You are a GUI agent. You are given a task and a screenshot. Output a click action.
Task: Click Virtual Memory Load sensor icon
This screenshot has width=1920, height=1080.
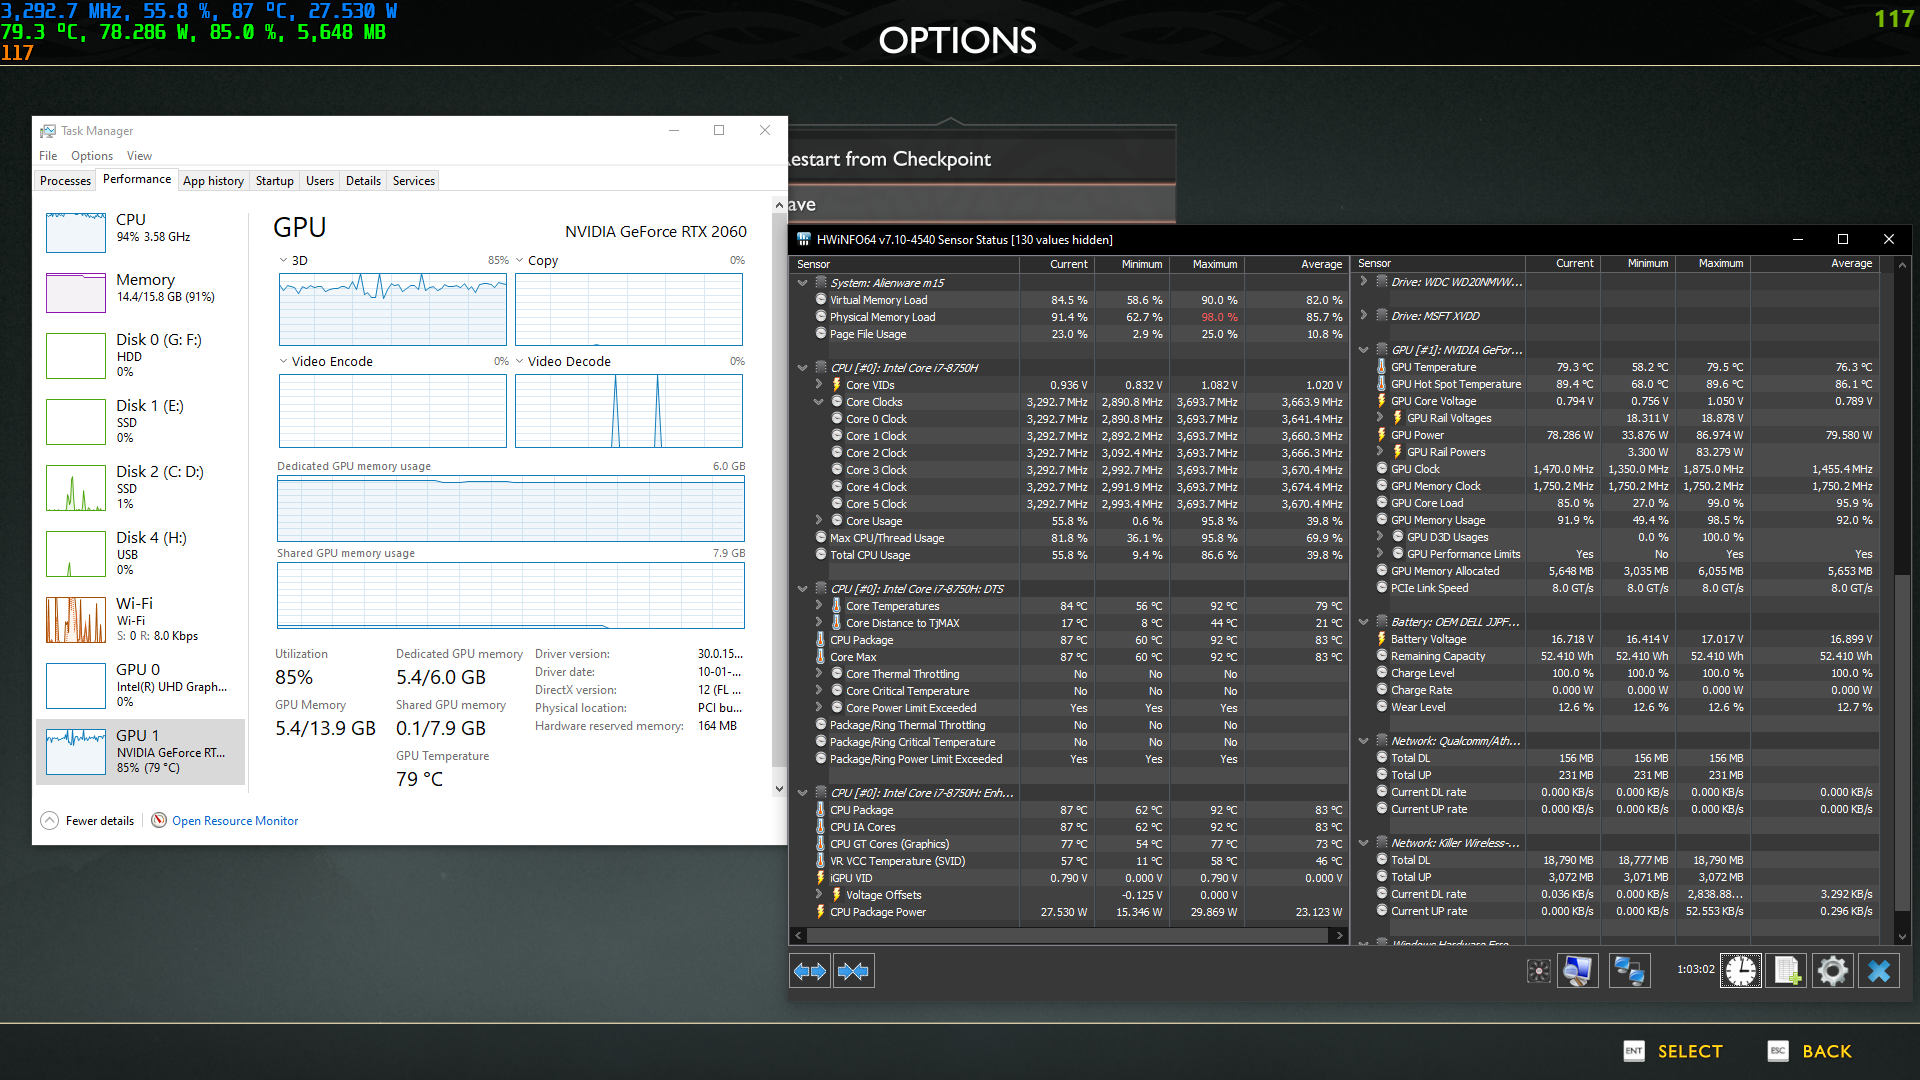click(x=820, y=300)
